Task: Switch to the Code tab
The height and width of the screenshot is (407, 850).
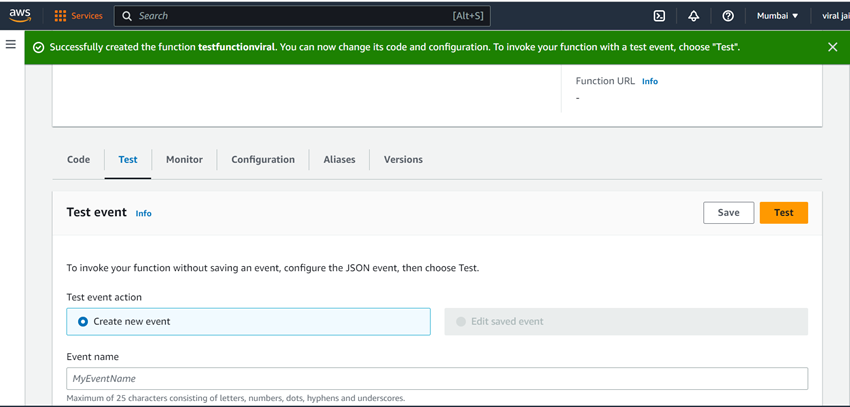Action: coord(79,159)
